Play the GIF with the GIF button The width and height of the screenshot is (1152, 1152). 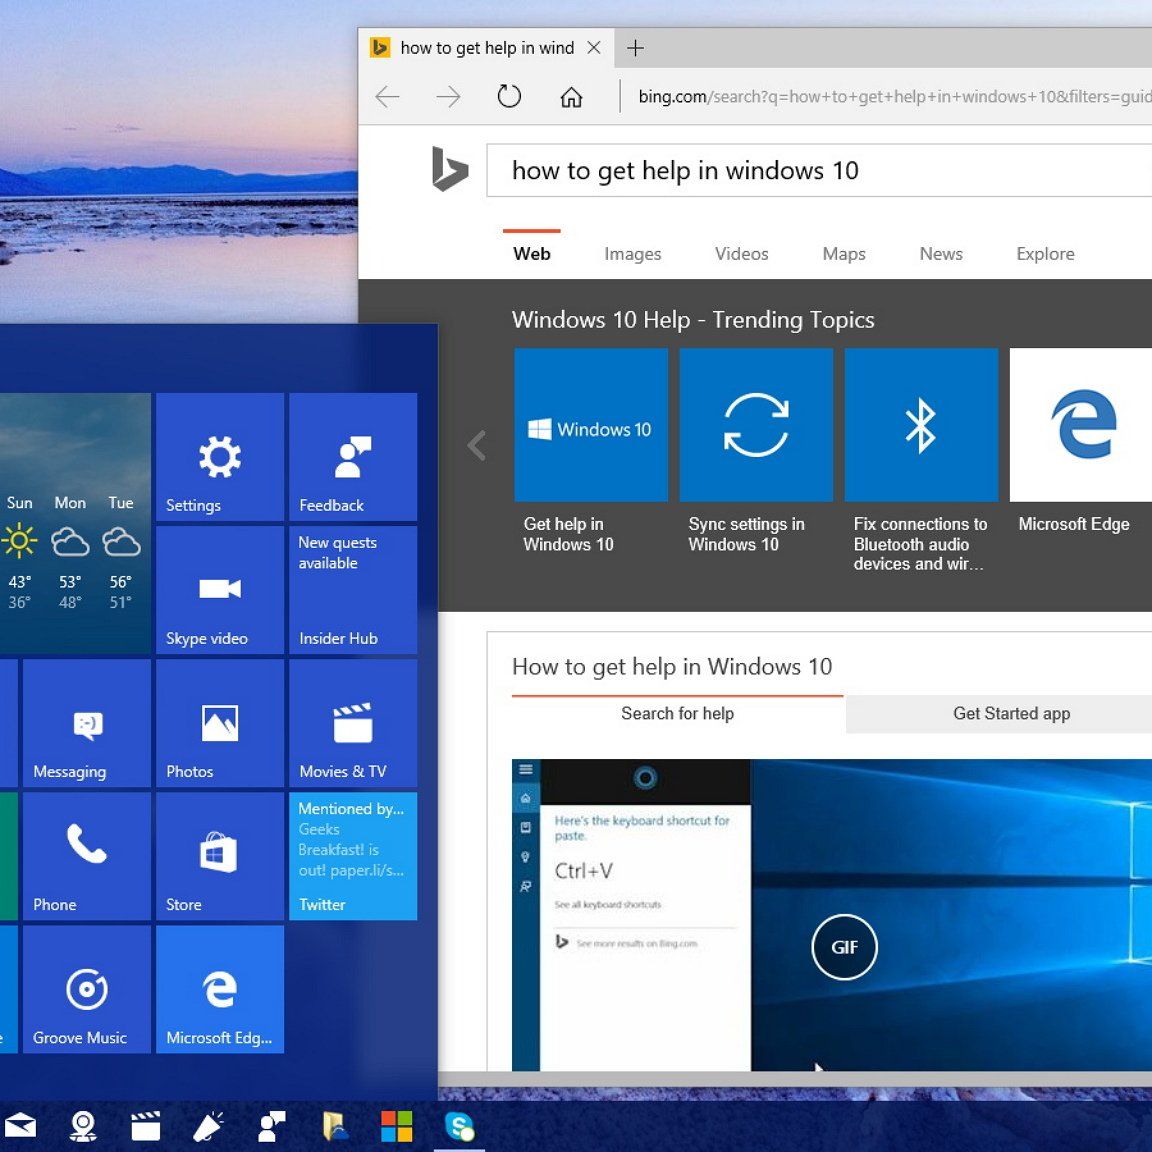[844, 947]
